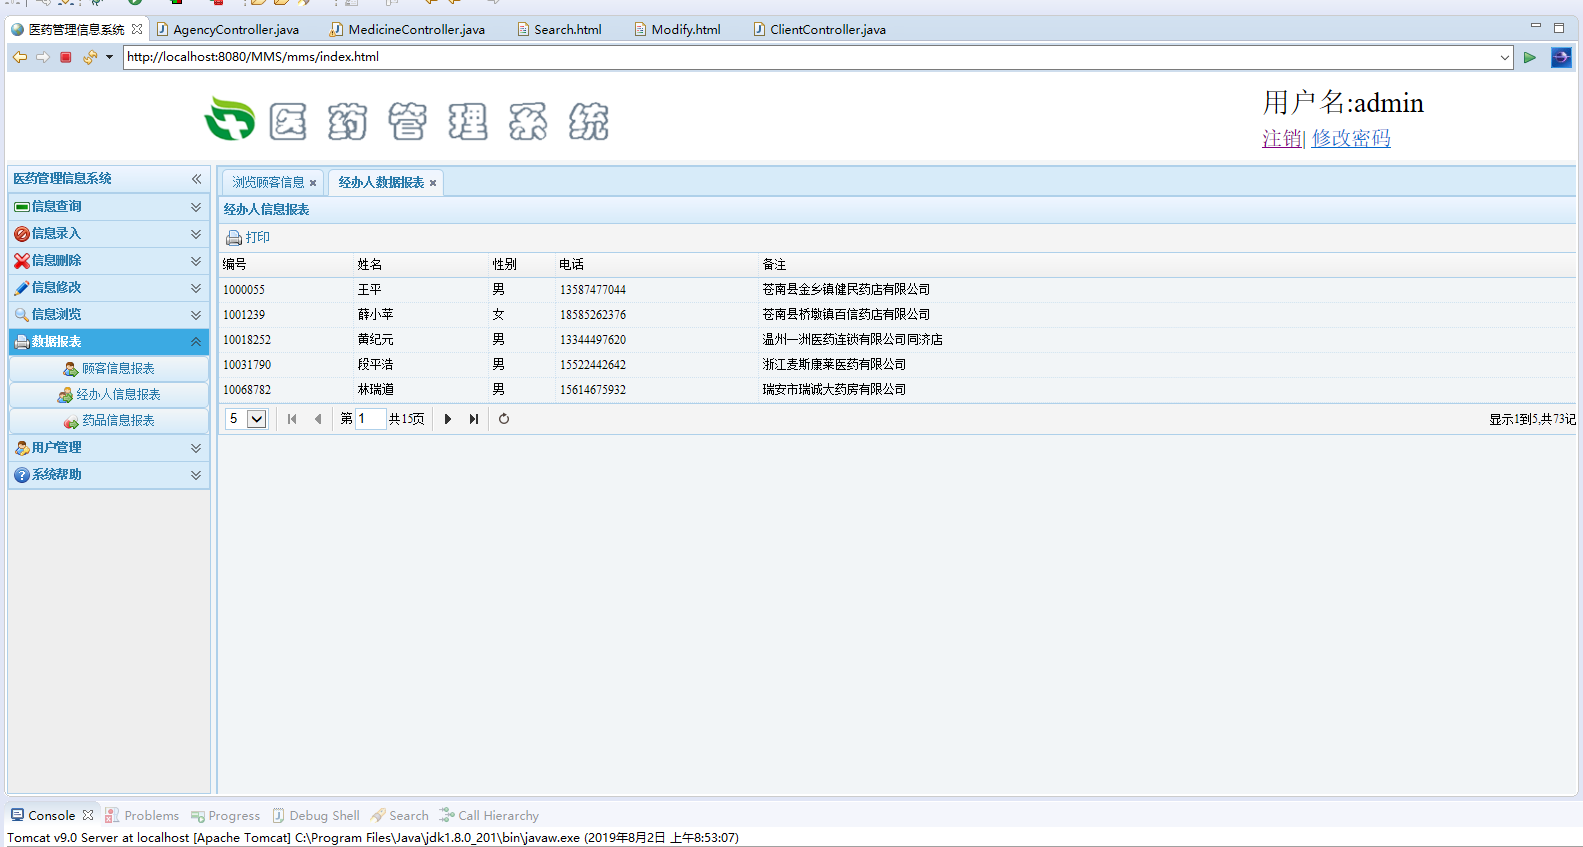The height and width of the screenshot is (847, 1583).
Task: Open the URL address history dropdown
Action: pyautogui.click(x=1504, y=57)
